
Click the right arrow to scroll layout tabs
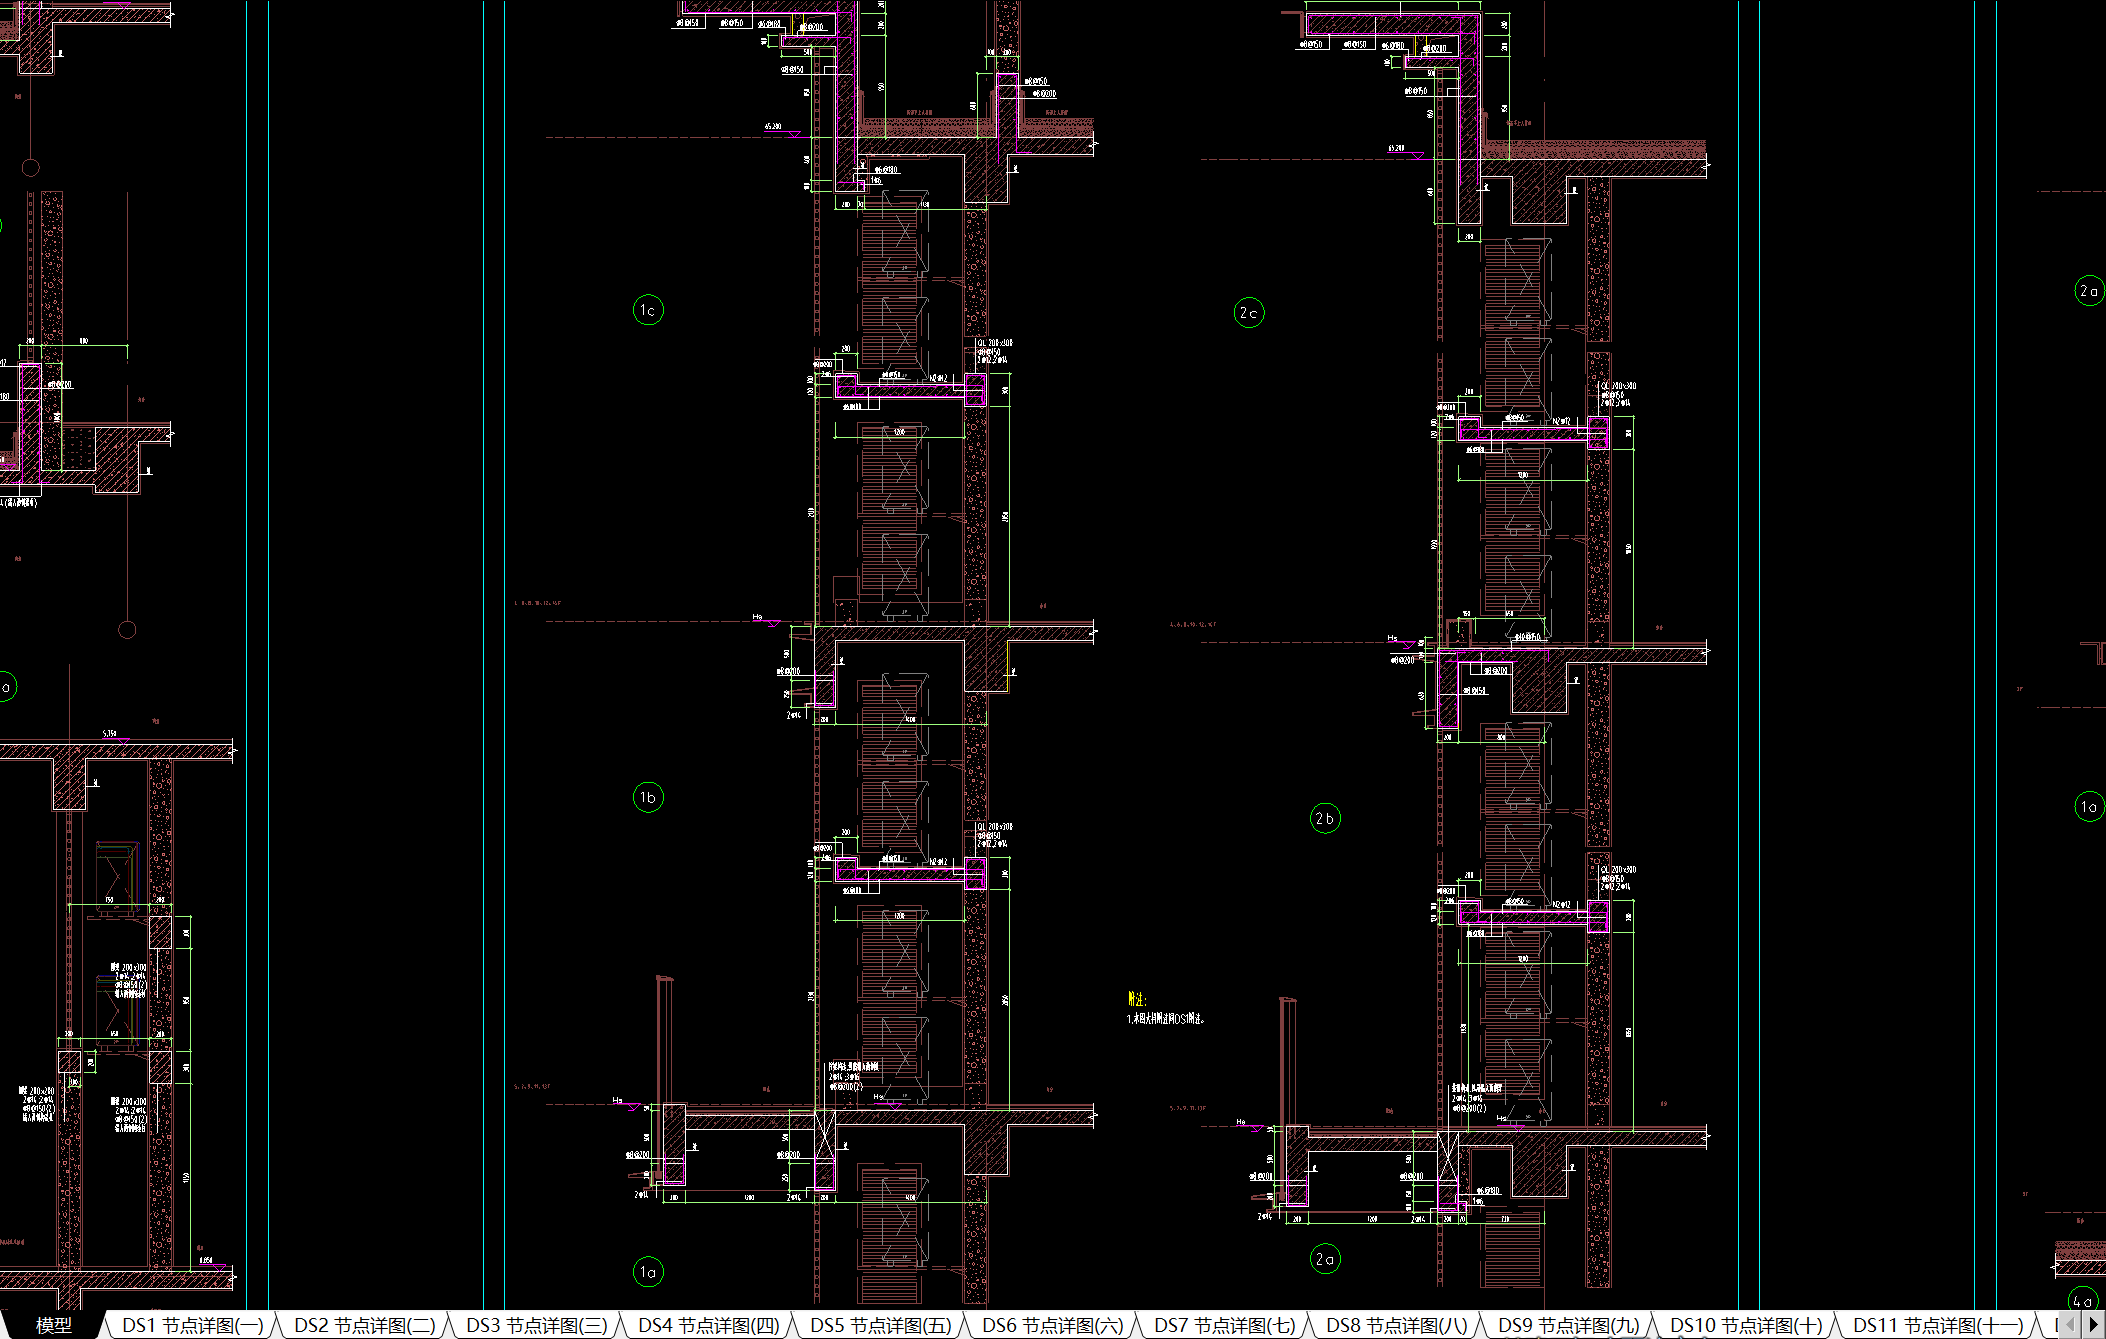[2093, 1324]
